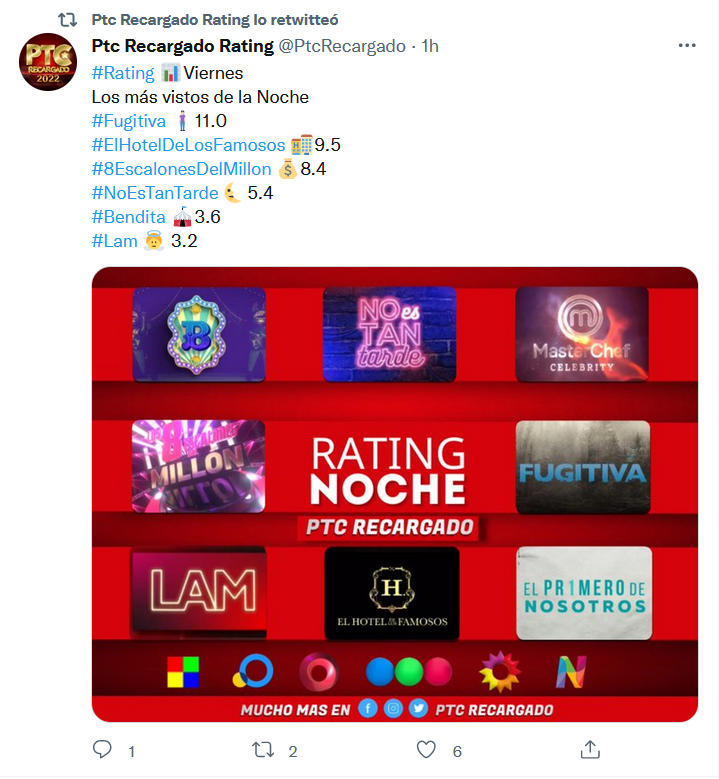Click 'Ptc Recargado Rating lo retwitteó' text

click(215, 20)
